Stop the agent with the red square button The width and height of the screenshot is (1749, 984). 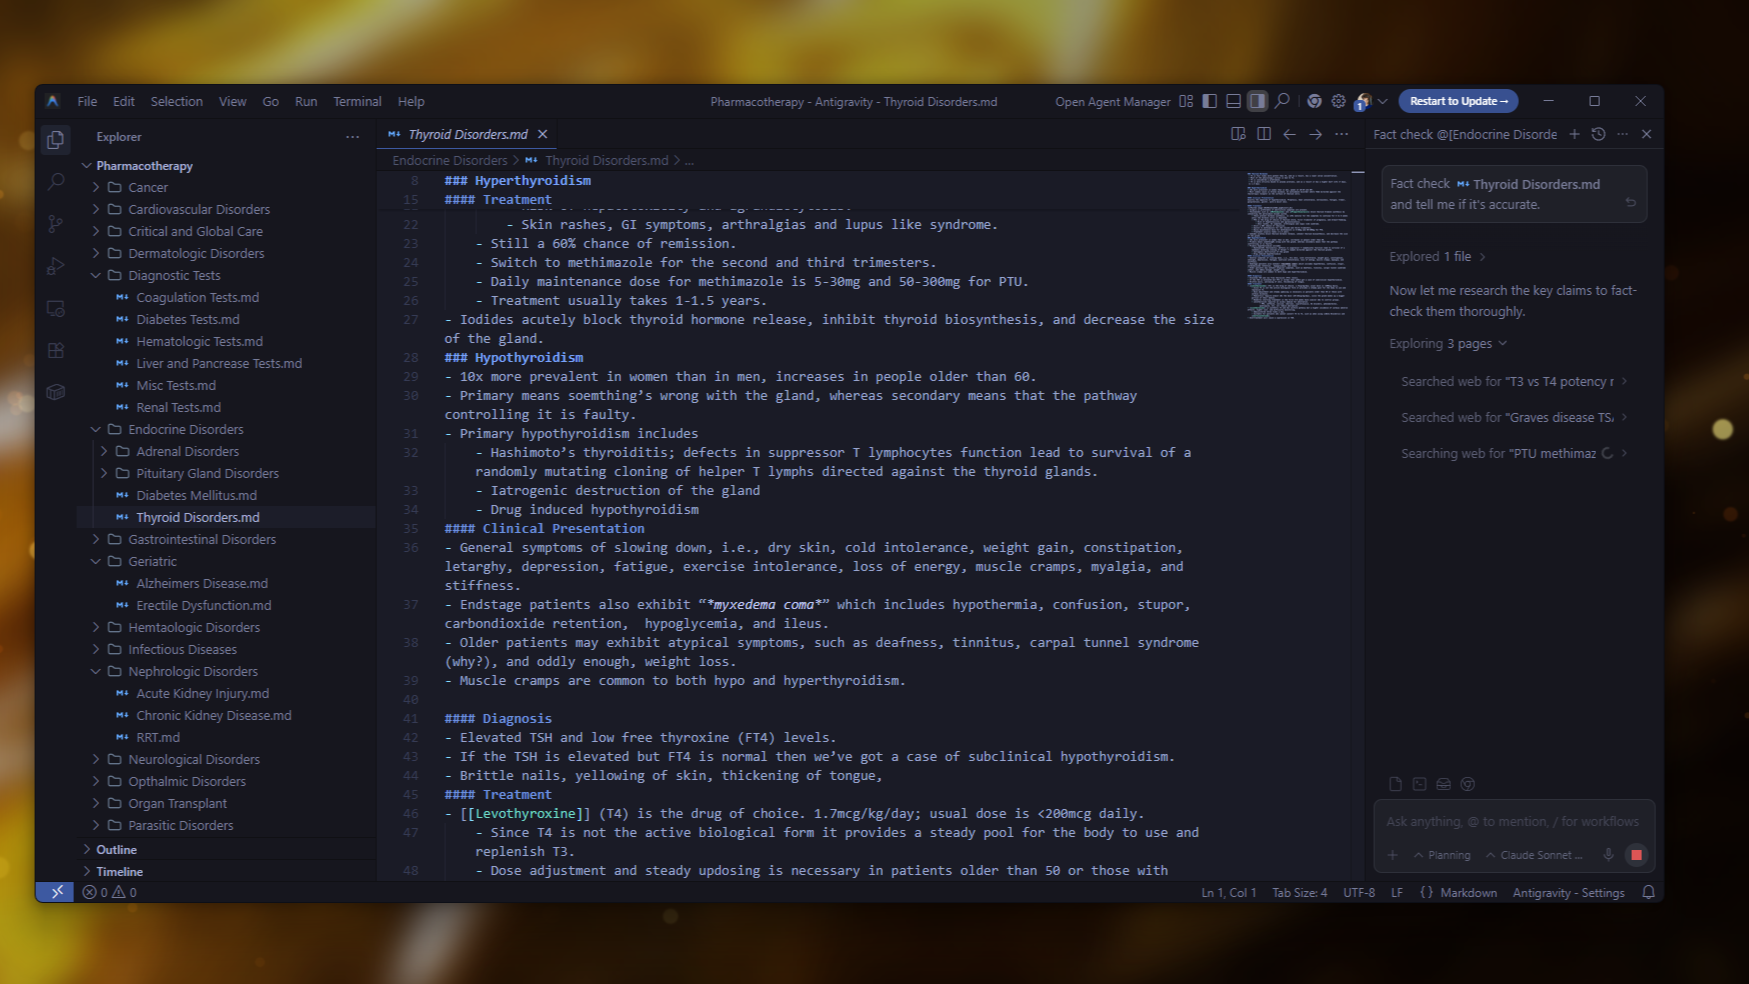coord(1636,855)
